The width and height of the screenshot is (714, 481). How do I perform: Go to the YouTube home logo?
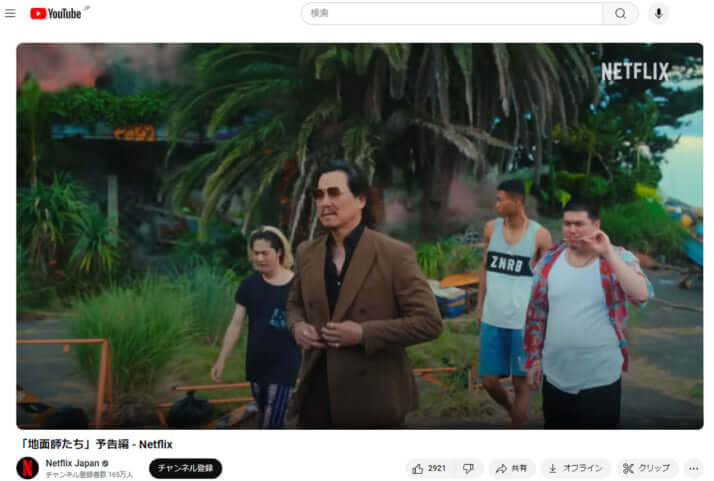56,13
